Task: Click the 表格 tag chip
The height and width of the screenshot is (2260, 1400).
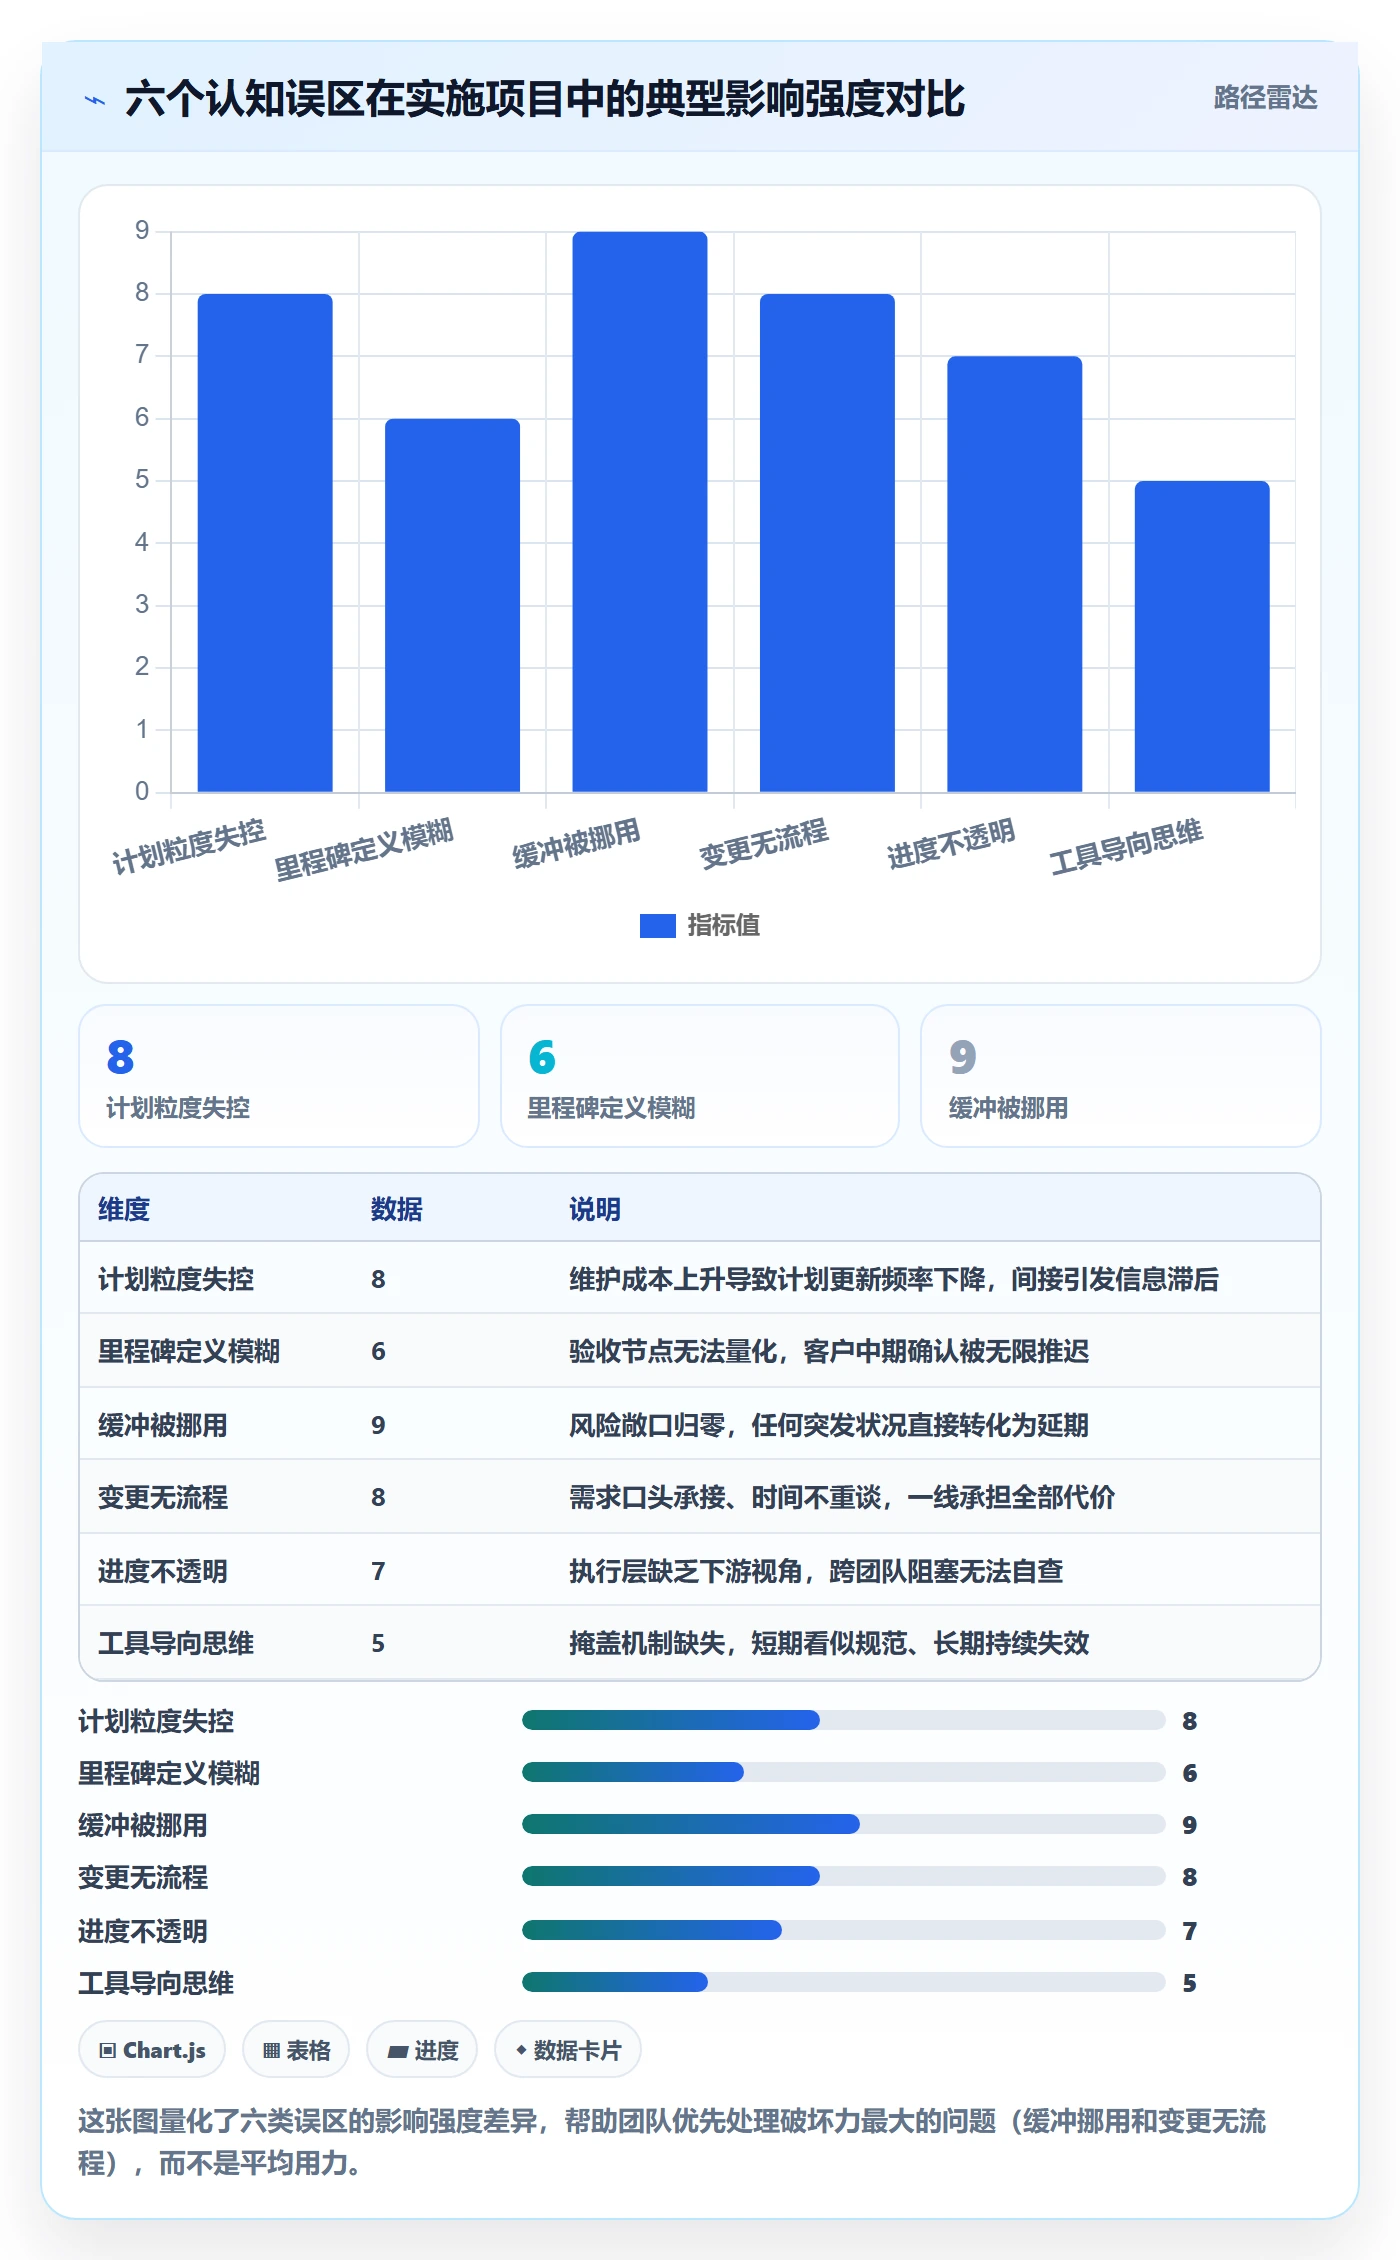Action: (x=296, y=2049)
